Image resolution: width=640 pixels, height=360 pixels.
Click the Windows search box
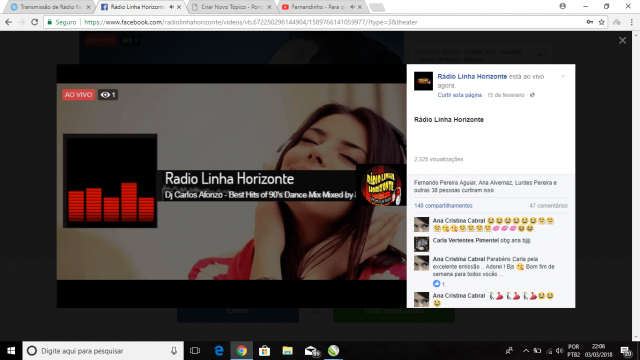(x=103, y=351)
